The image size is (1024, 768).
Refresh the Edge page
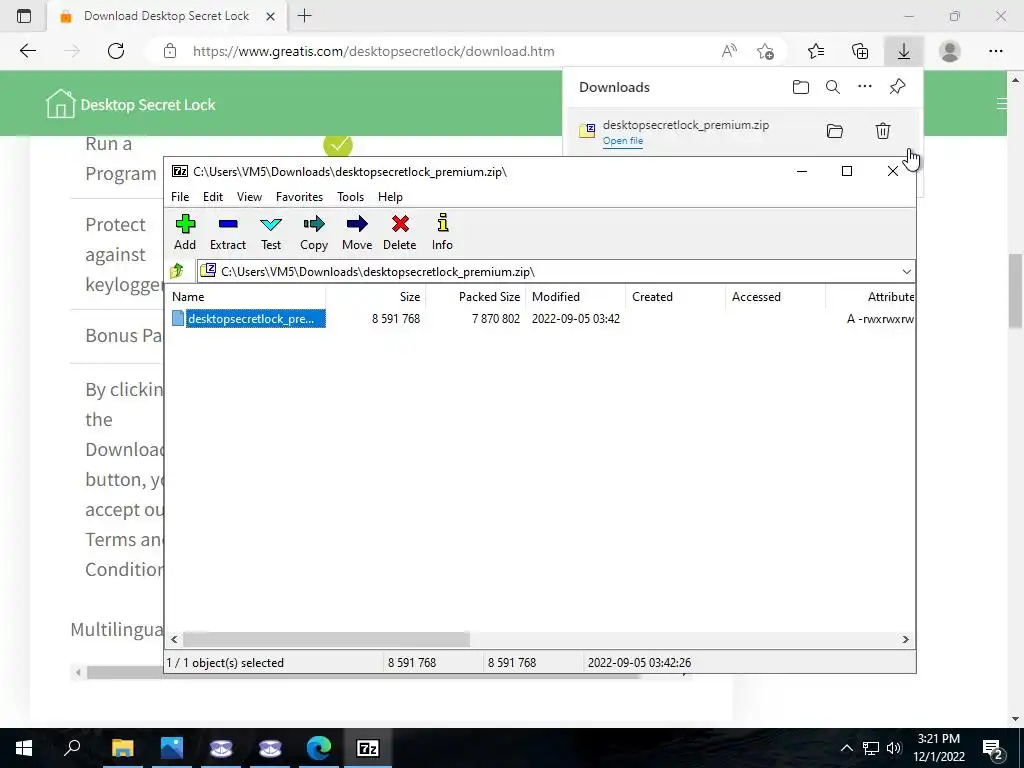(x=116, y=51)
